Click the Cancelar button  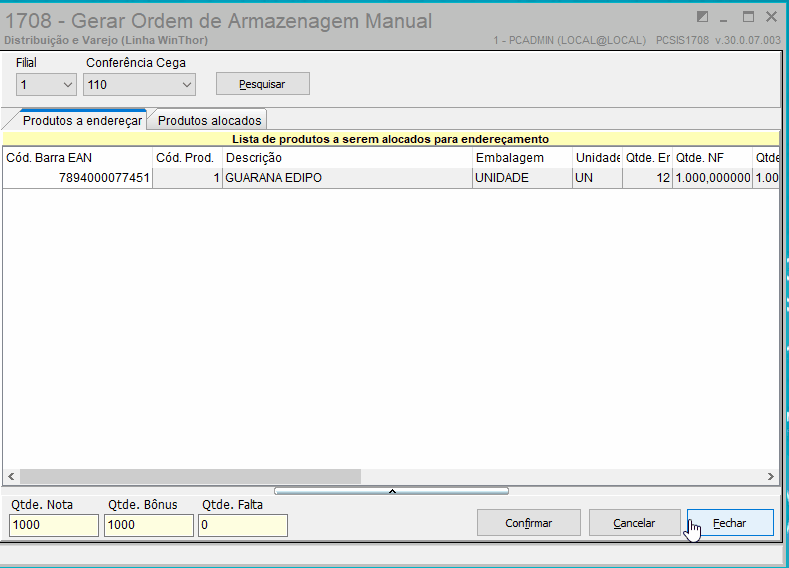pos(634,523)
